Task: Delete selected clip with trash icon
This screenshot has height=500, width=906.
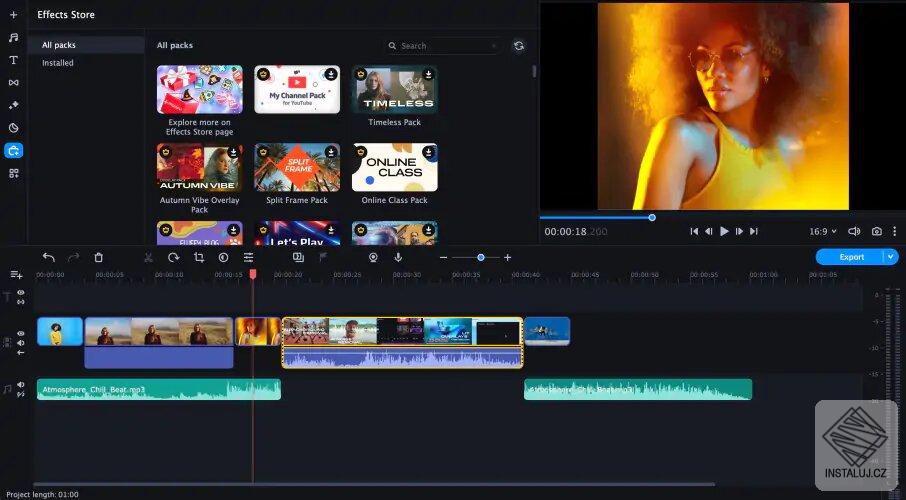Action: point(99,258)
